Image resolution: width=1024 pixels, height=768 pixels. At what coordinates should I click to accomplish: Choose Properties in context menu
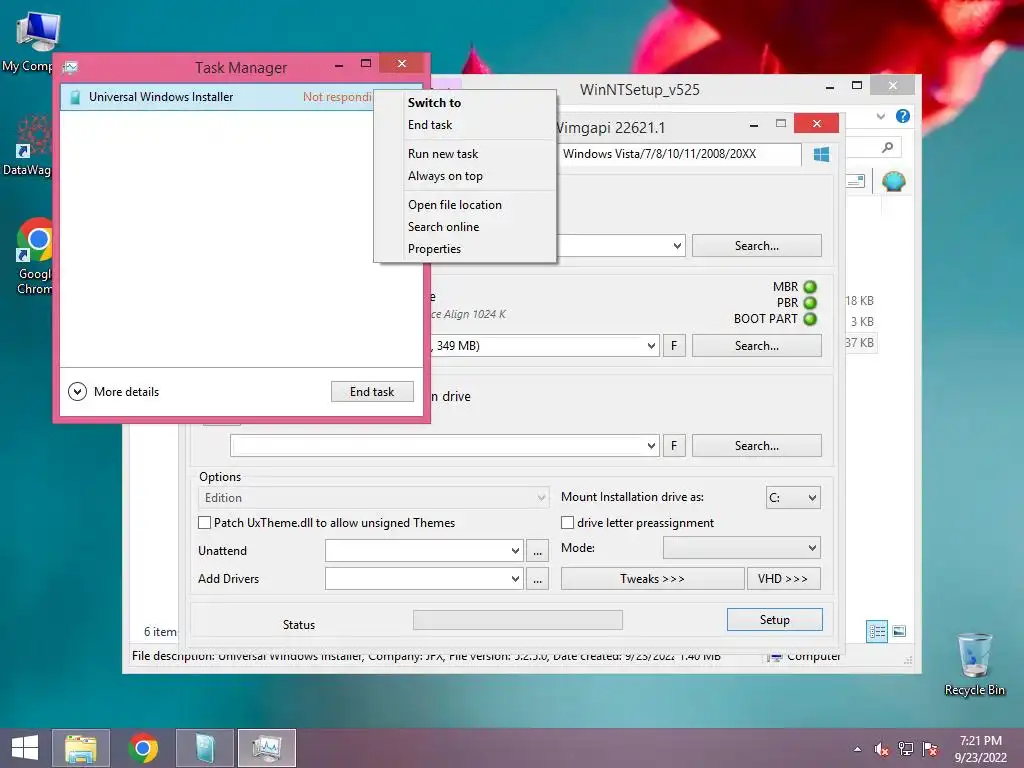(x=434, y=249)
